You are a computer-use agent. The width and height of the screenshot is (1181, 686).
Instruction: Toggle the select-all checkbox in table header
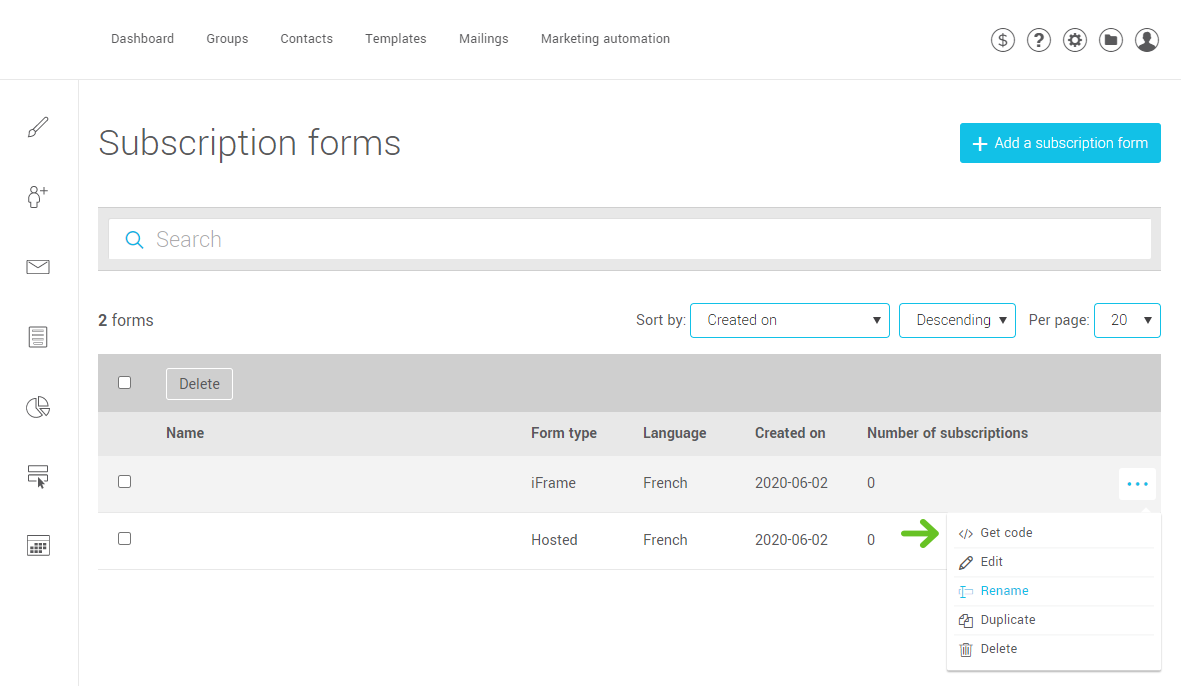[125, 382]
